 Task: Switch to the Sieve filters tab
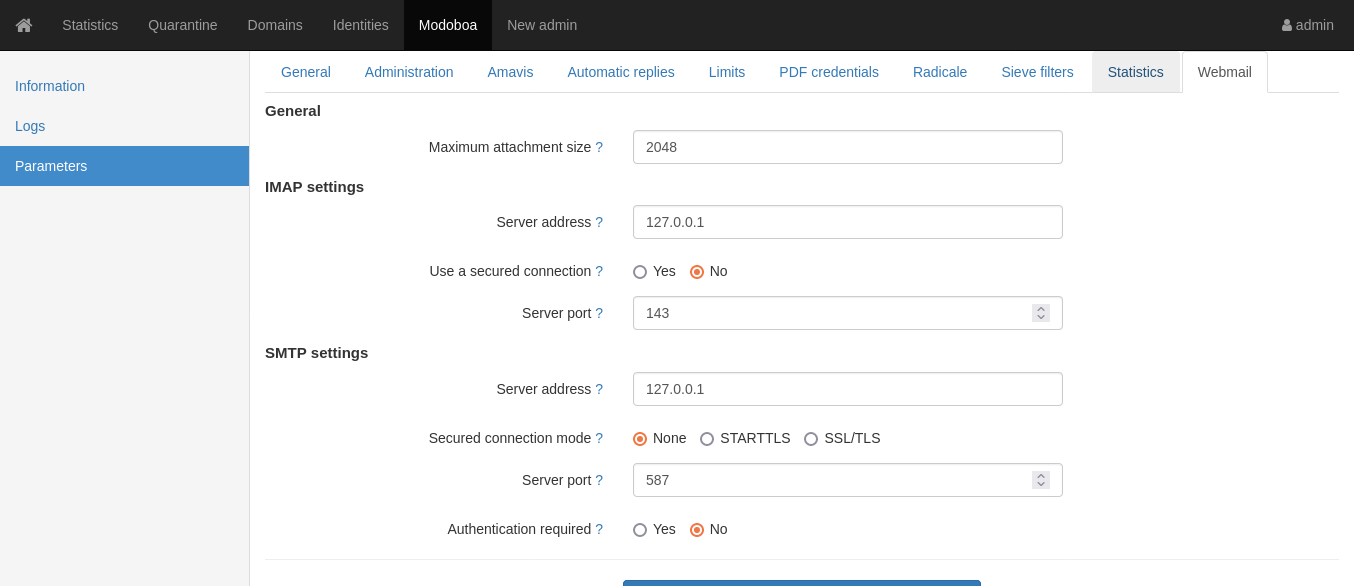coord(1037,72)
